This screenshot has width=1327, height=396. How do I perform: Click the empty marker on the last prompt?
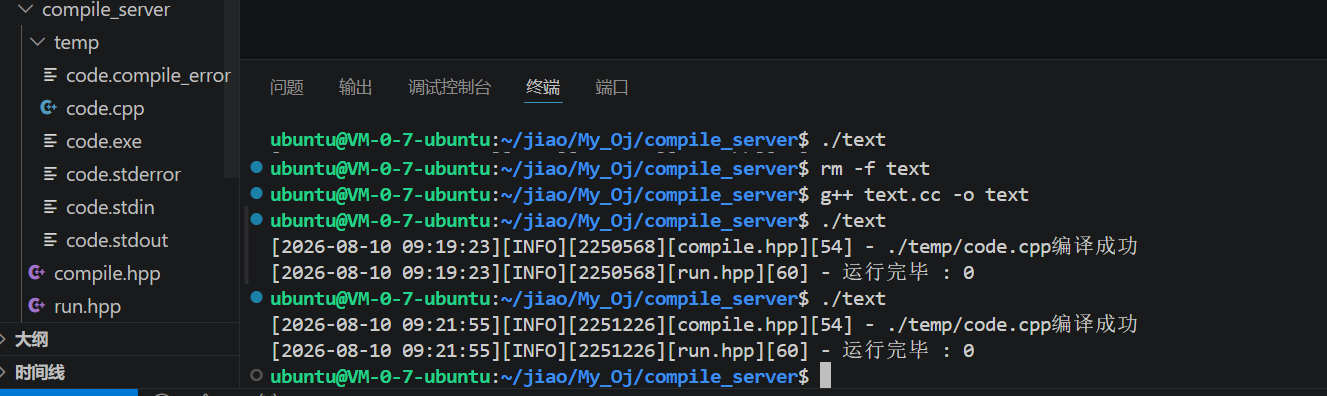point(256,375)
